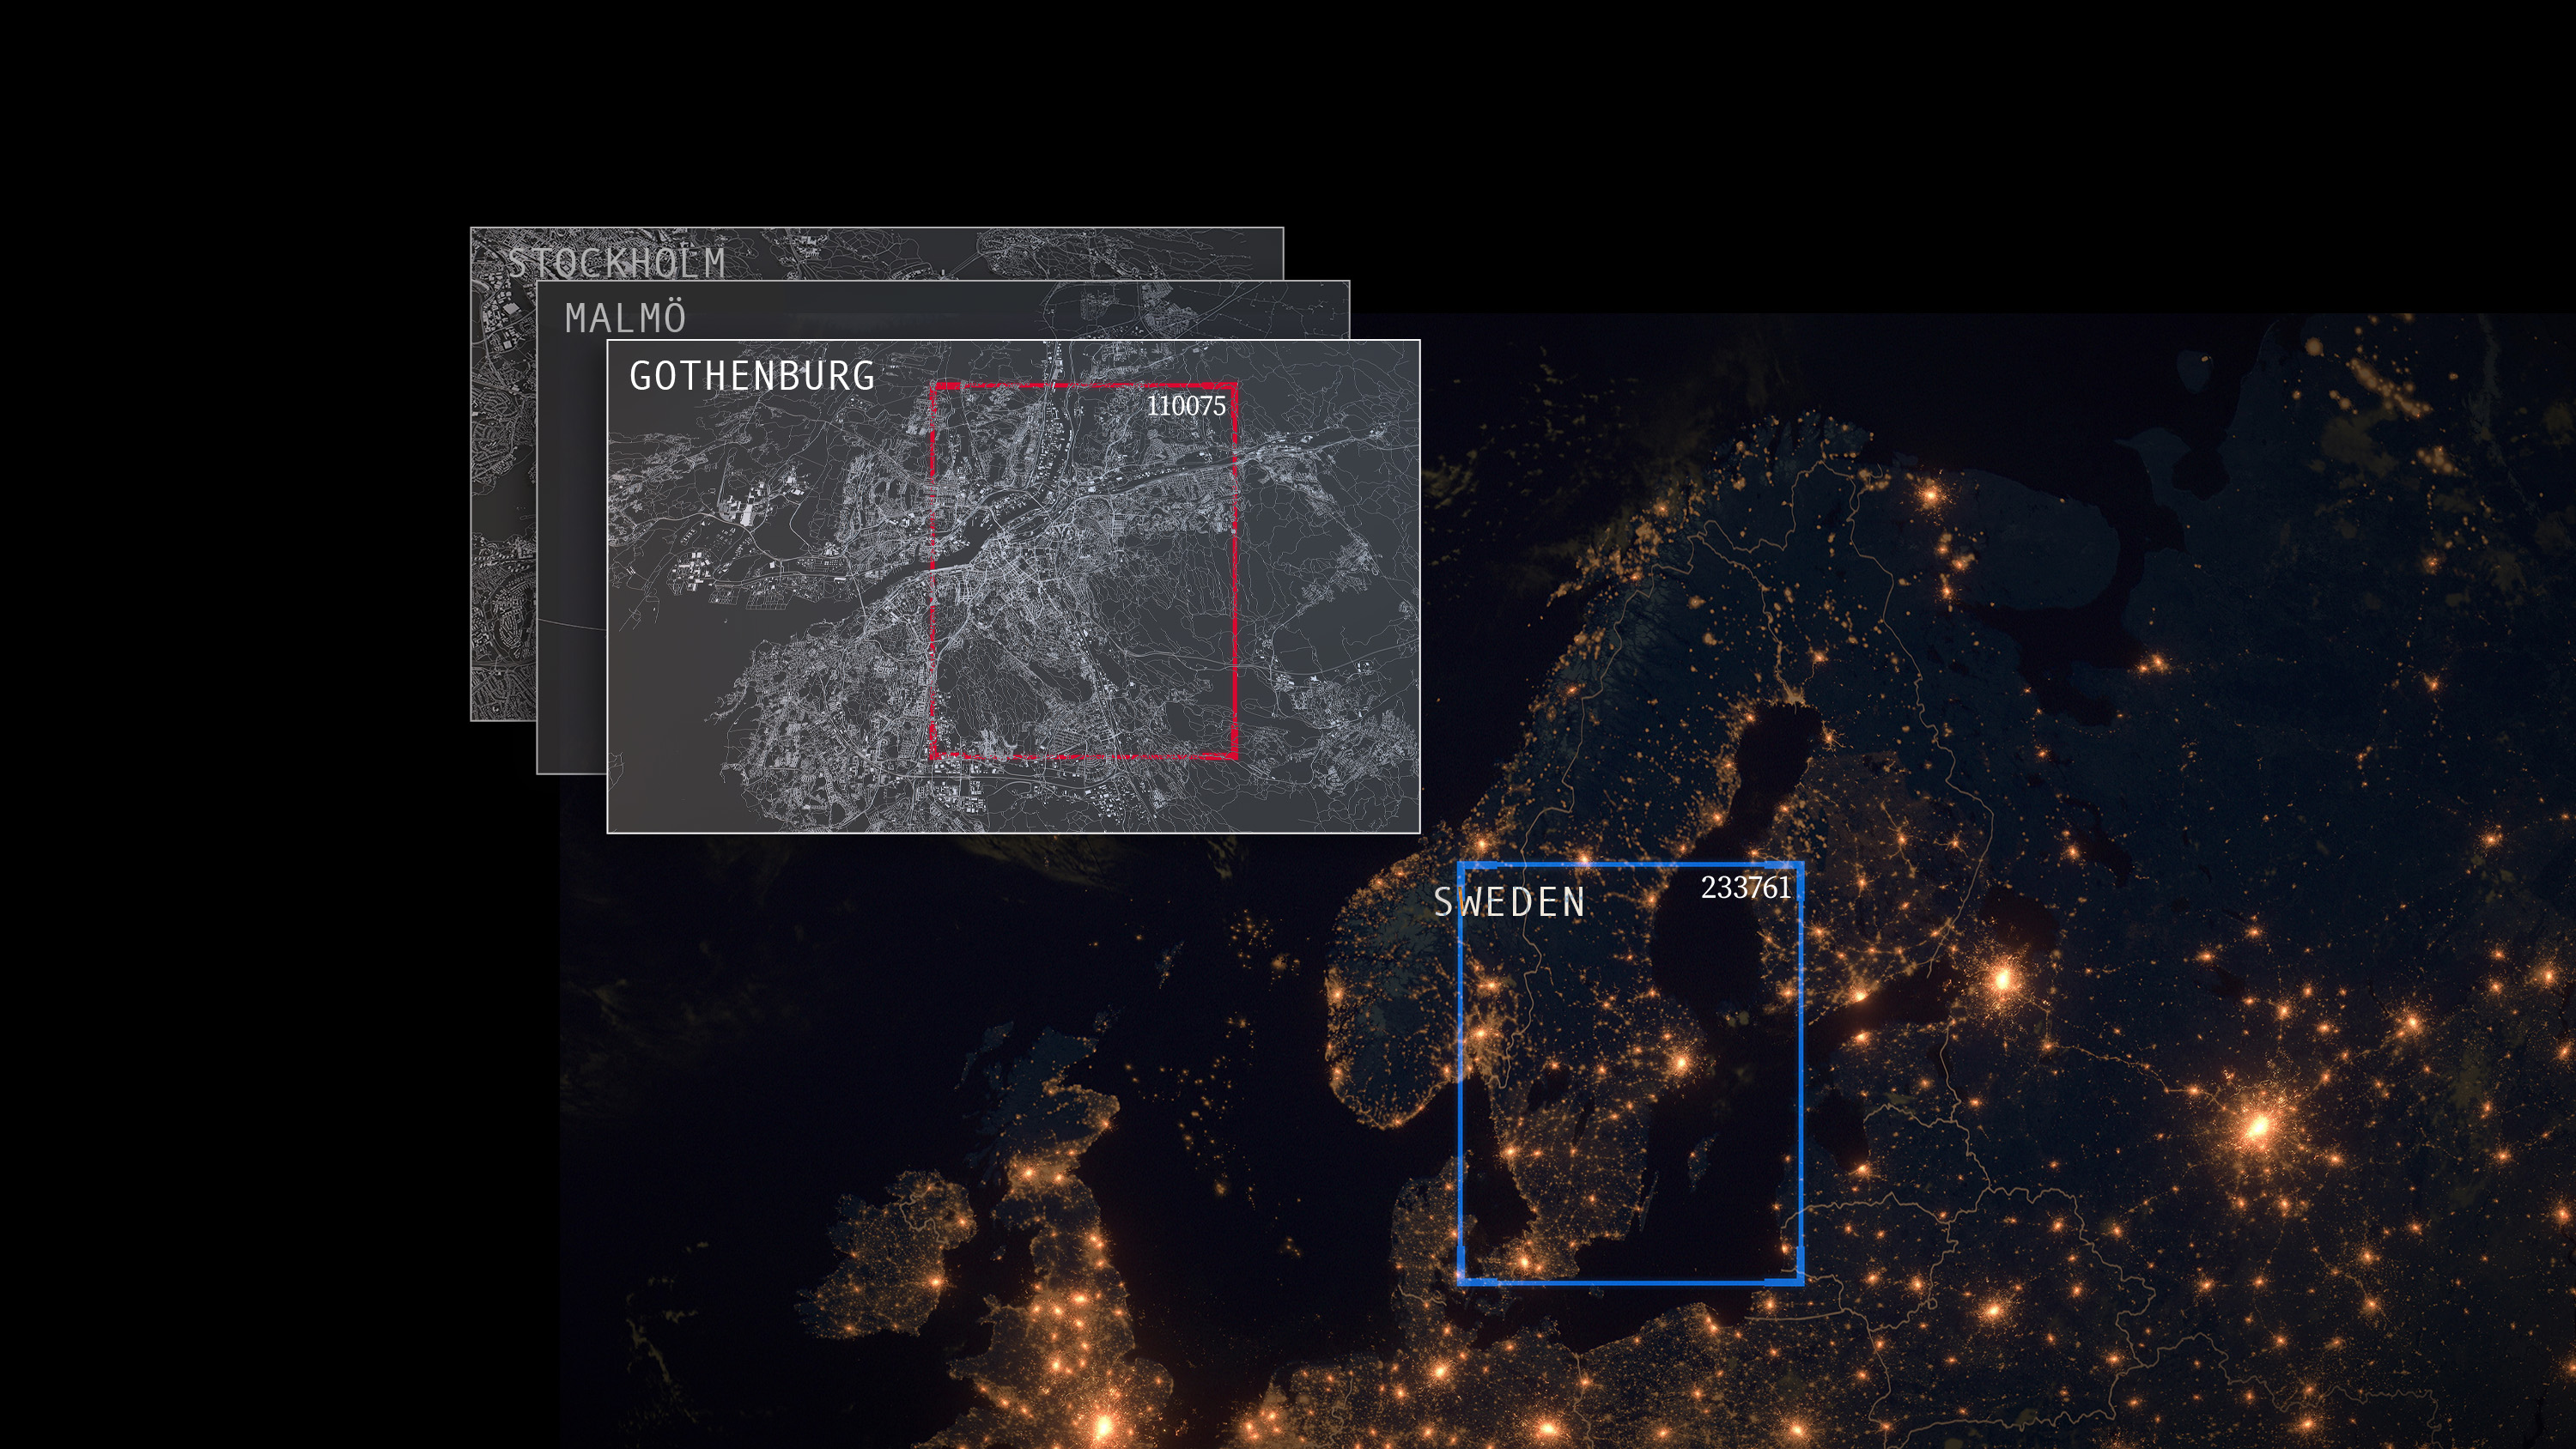This screenshot has height=1449, width=2576.
Task: Grab the red box top-left corner handle
Action: (934, 386)
